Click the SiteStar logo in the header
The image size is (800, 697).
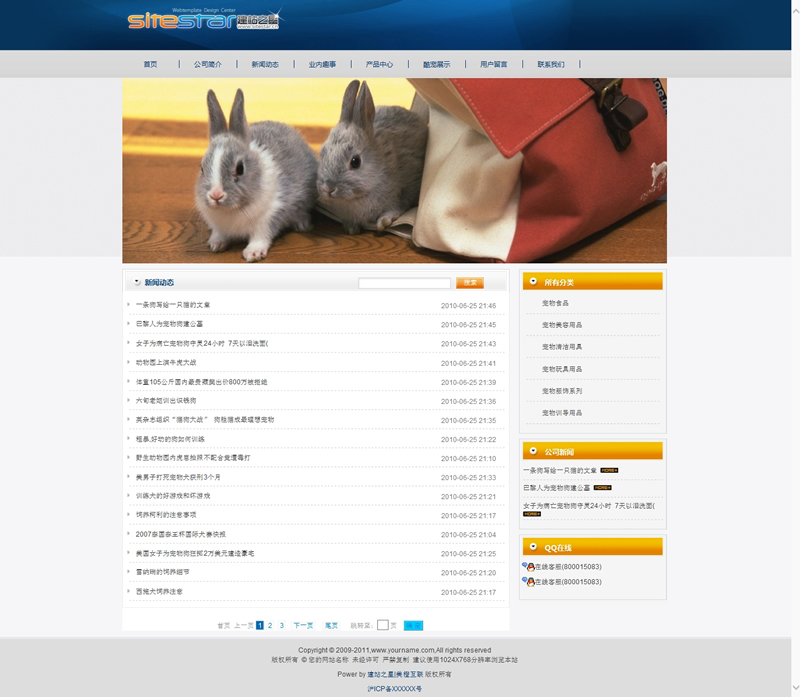pos(205,18)
